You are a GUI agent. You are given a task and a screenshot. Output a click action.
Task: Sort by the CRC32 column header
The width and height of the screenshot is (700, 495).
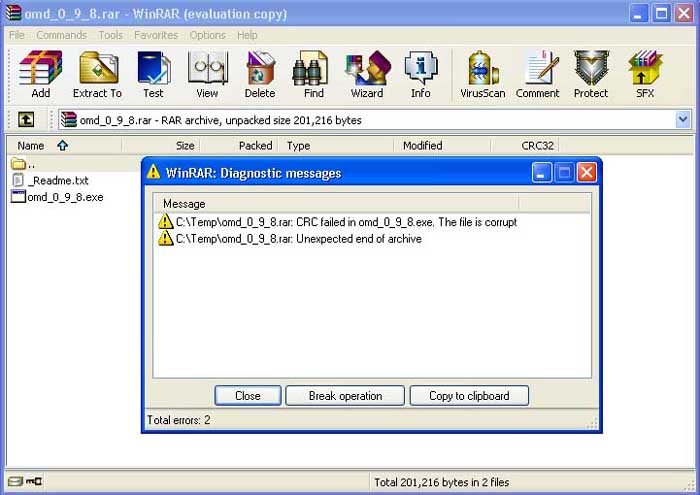point(525,146)
